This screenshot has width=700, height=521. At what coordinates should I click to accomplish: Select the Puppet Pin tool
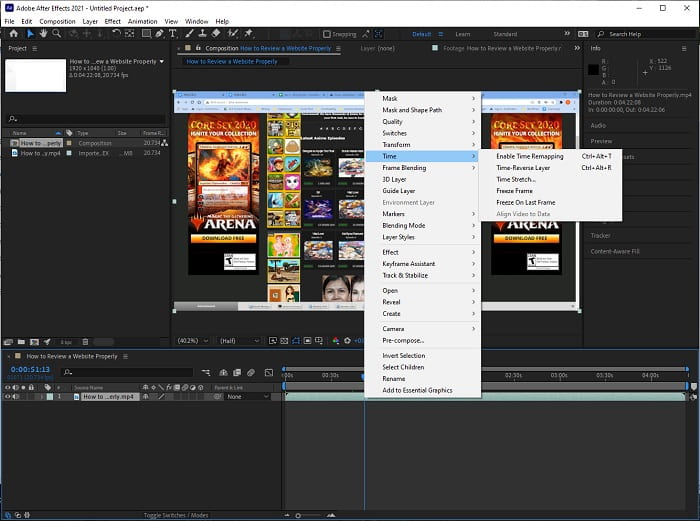pyautogui.click(x=248, y=33)
